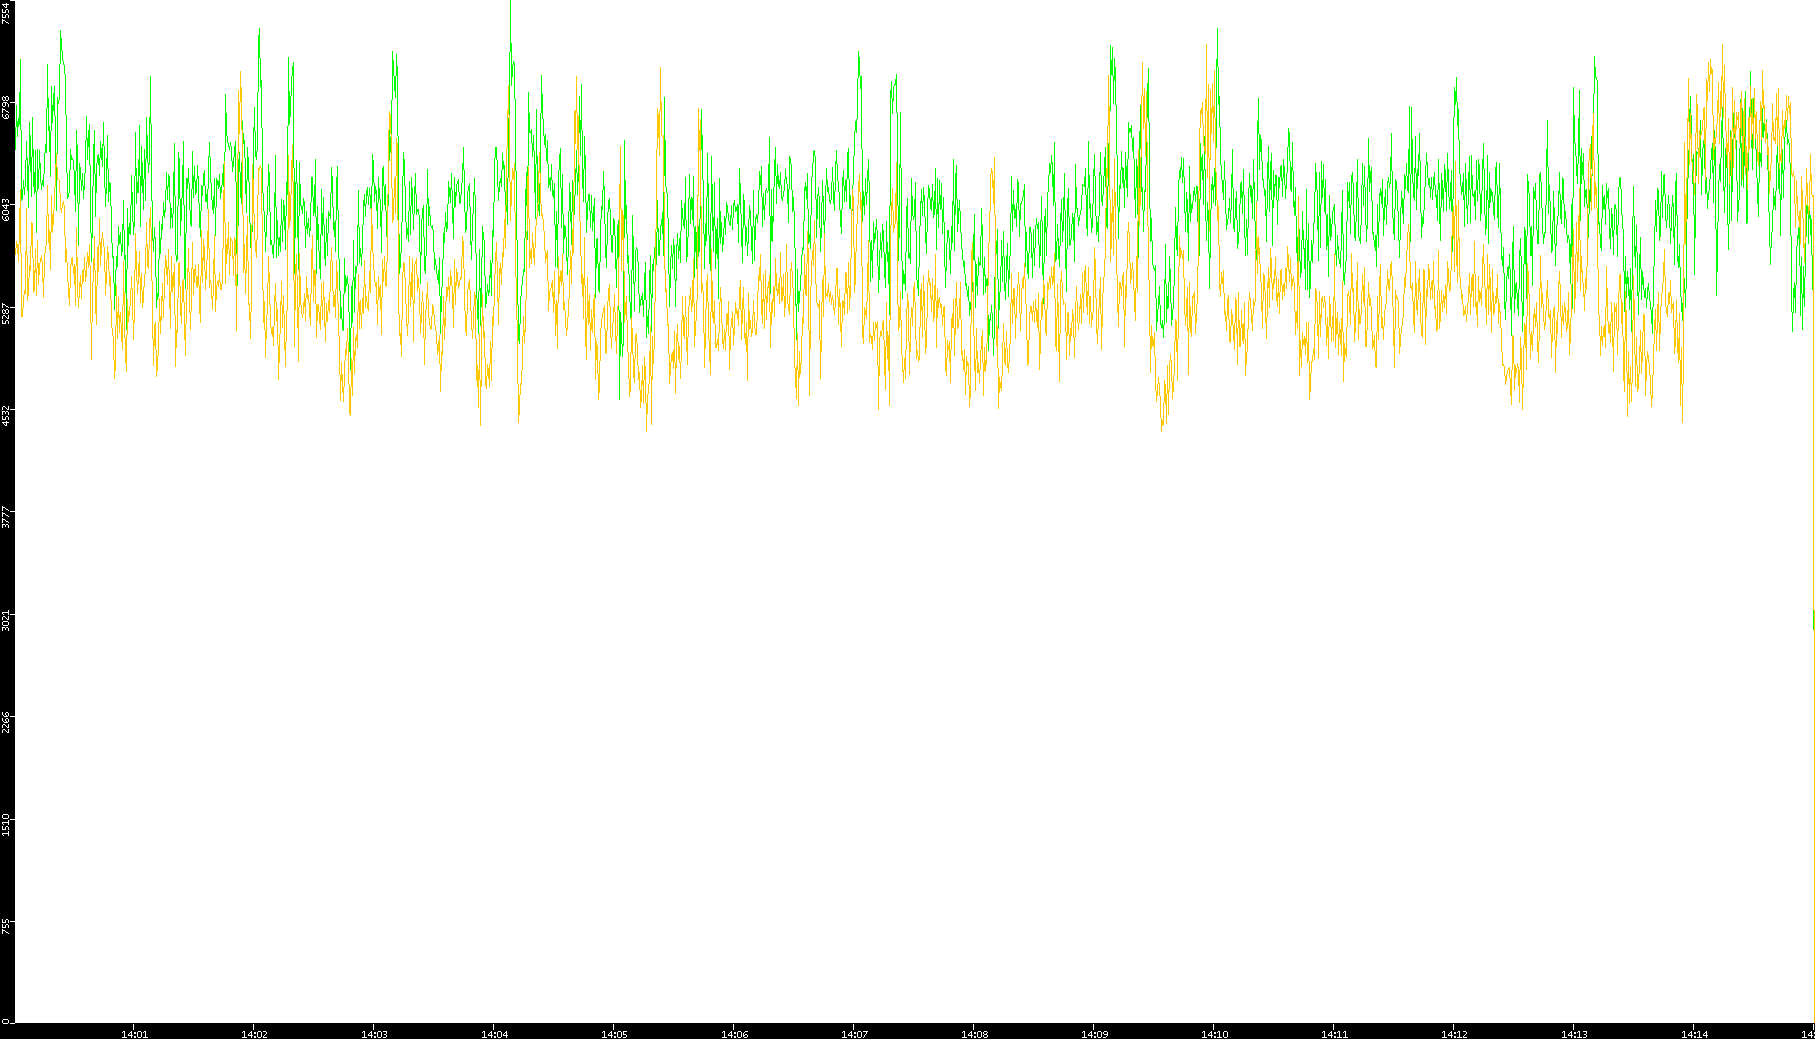Choose the 14:14 time axis label
Screen dimensions: 1815x1039
1694,1033
